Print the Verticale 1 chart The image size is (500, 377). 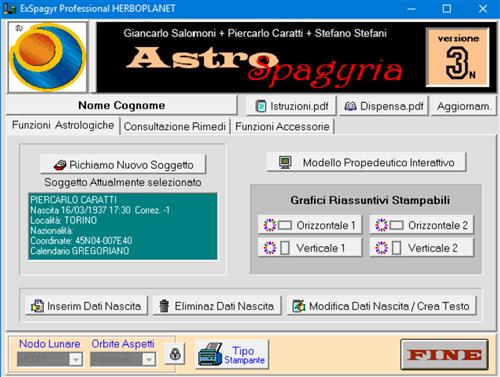coord(310,248)
